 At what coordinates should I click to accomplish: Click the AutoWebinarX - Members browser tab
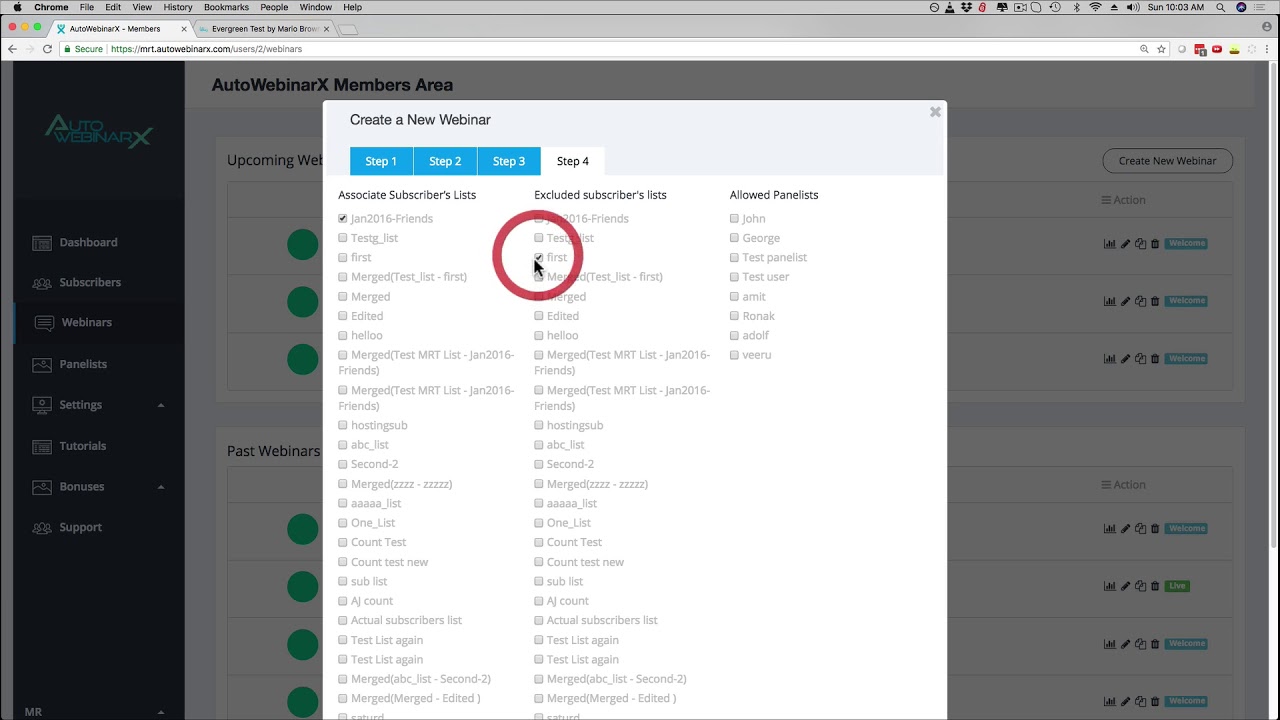click(x=120, y=29)
